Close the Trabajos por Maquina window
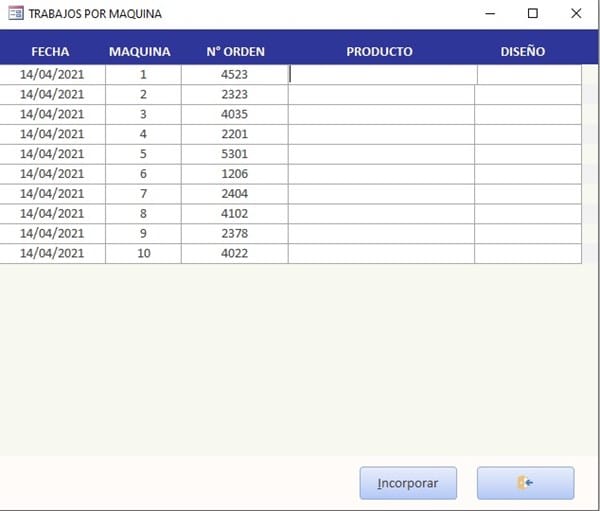 click(x=576, y=14)
